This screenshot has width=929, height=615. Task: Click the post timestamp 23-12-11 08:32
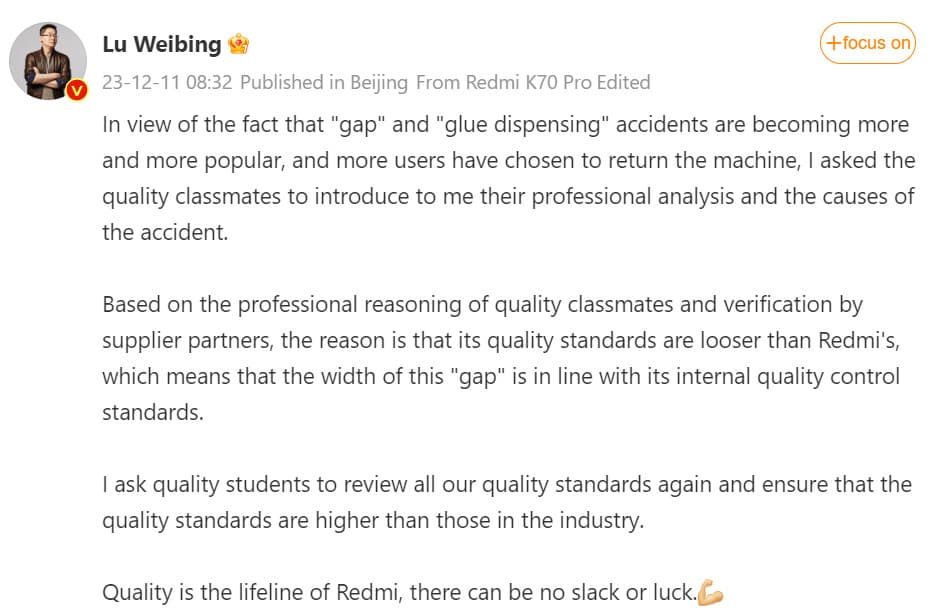167,83
